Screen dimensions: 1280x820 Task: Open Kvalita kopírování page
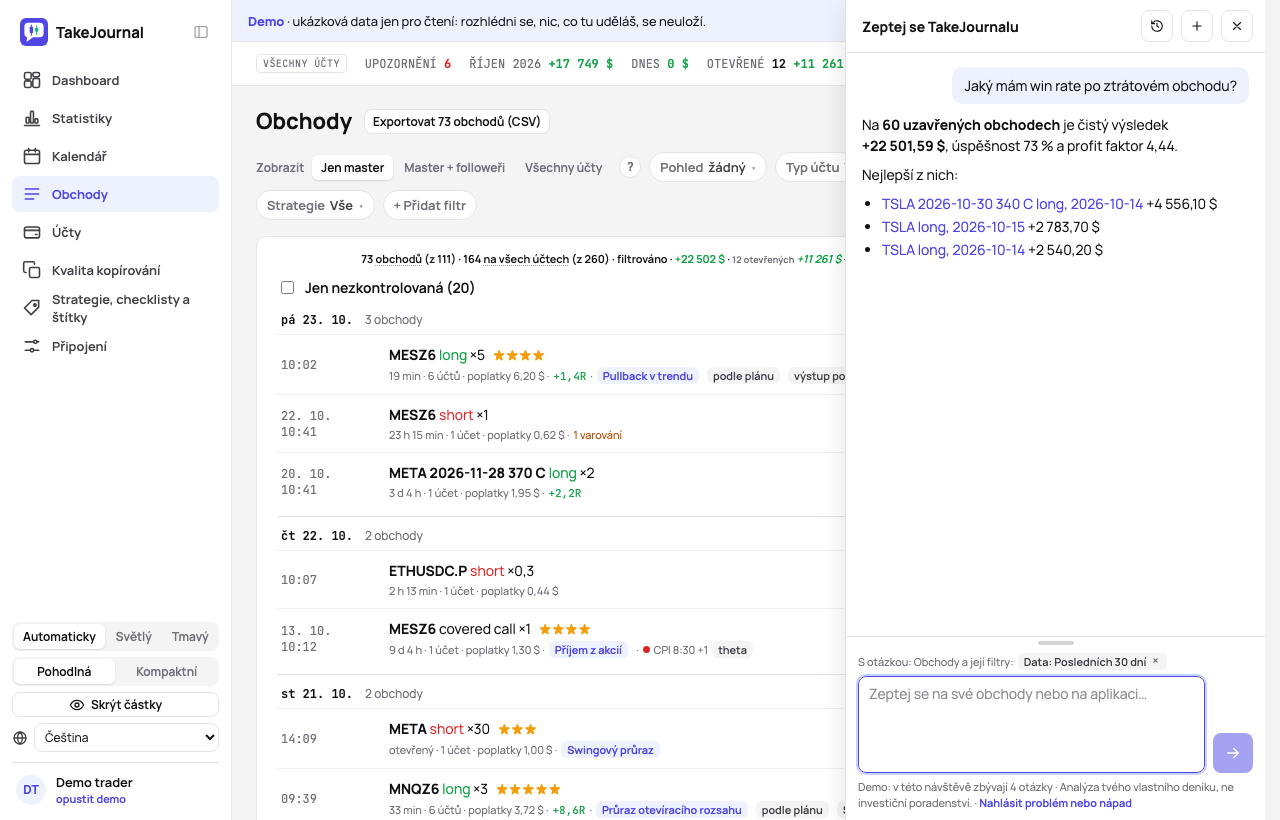pos(115,270)
